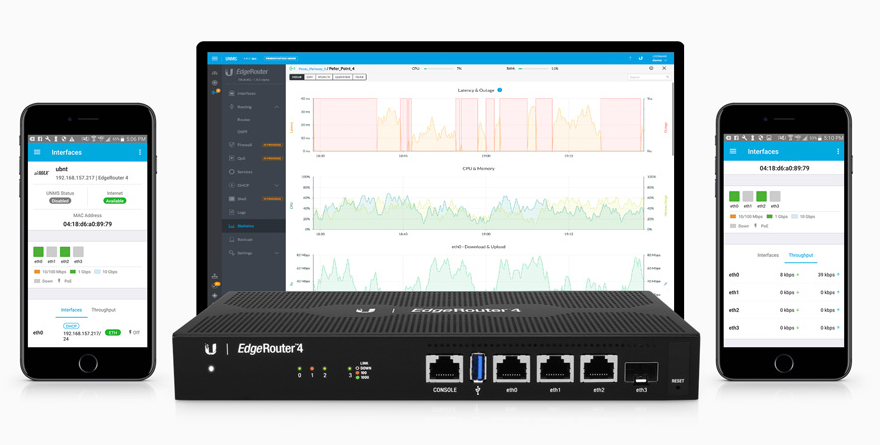880x445 pixels.
Task: Click the Statistics chart icon in the sidebar
Action: [x=232, y=226]
